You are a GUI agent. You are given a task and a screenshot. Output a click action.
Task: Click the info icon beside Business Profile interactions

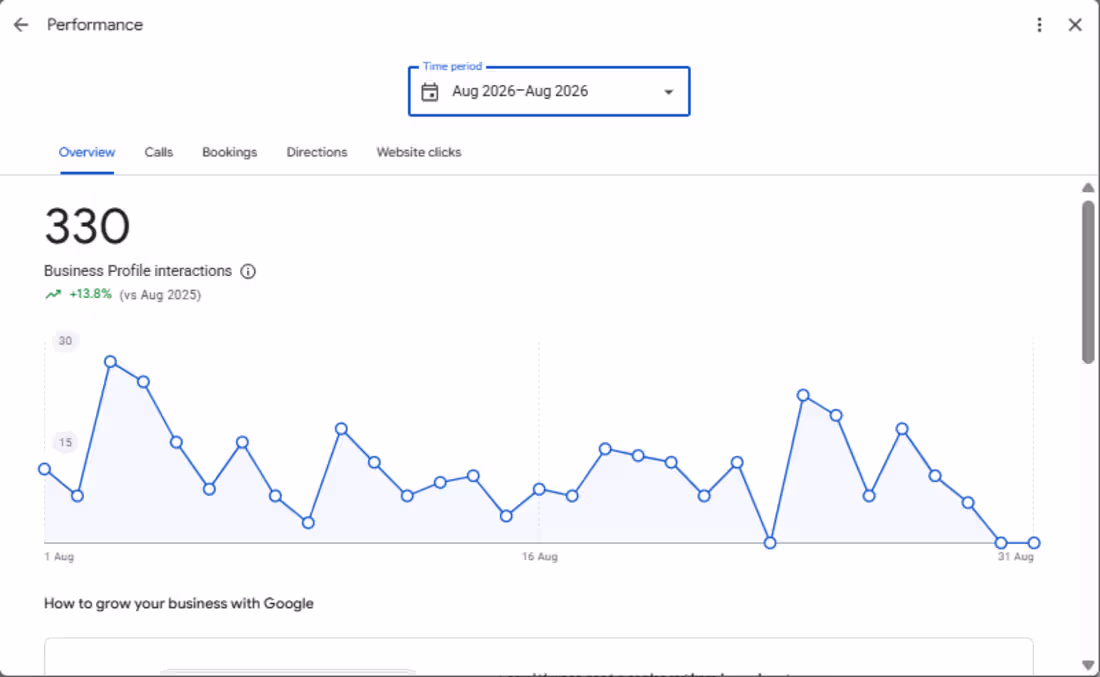[248, 272]
